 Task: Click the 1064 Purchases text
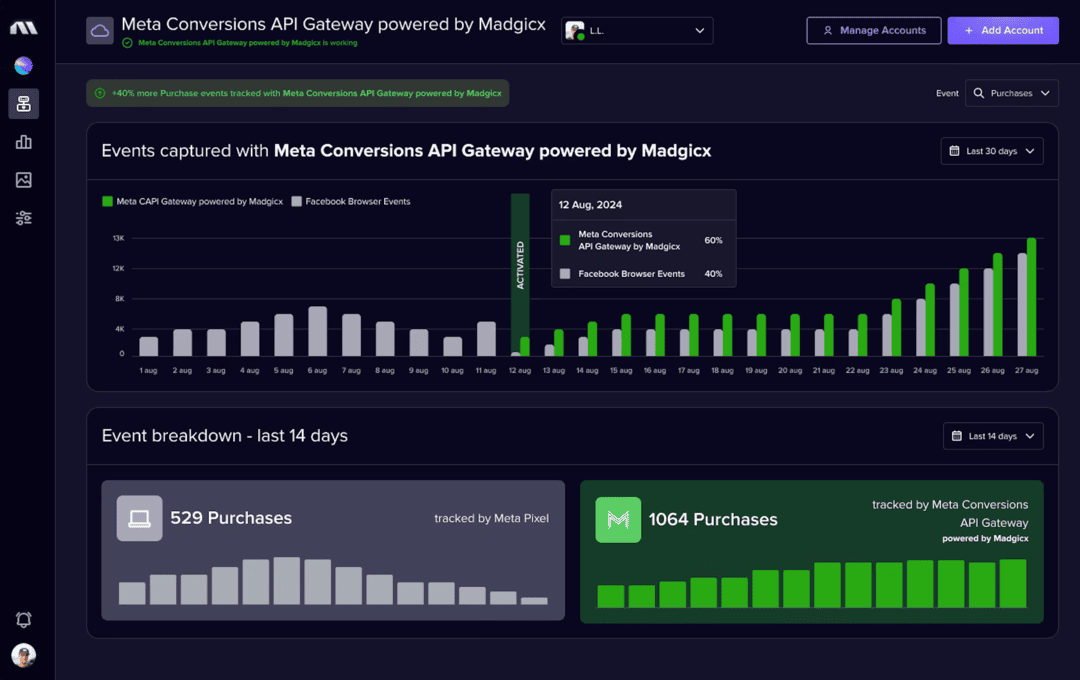(713, 519)
